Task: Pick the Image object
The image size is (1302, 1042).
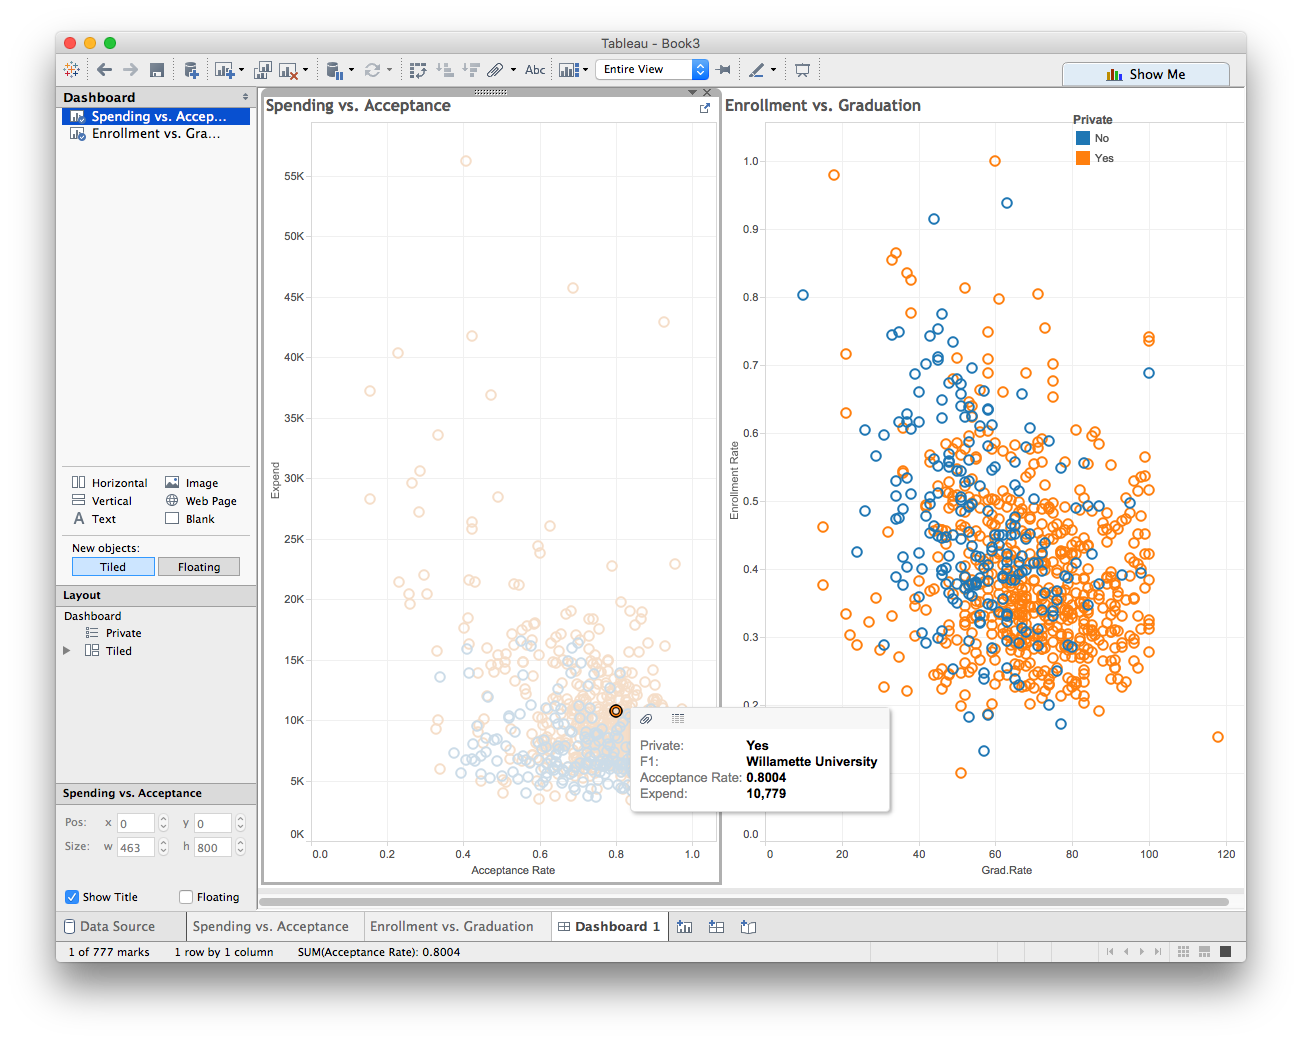Action: pyautogui.click(x=192, y=483)
